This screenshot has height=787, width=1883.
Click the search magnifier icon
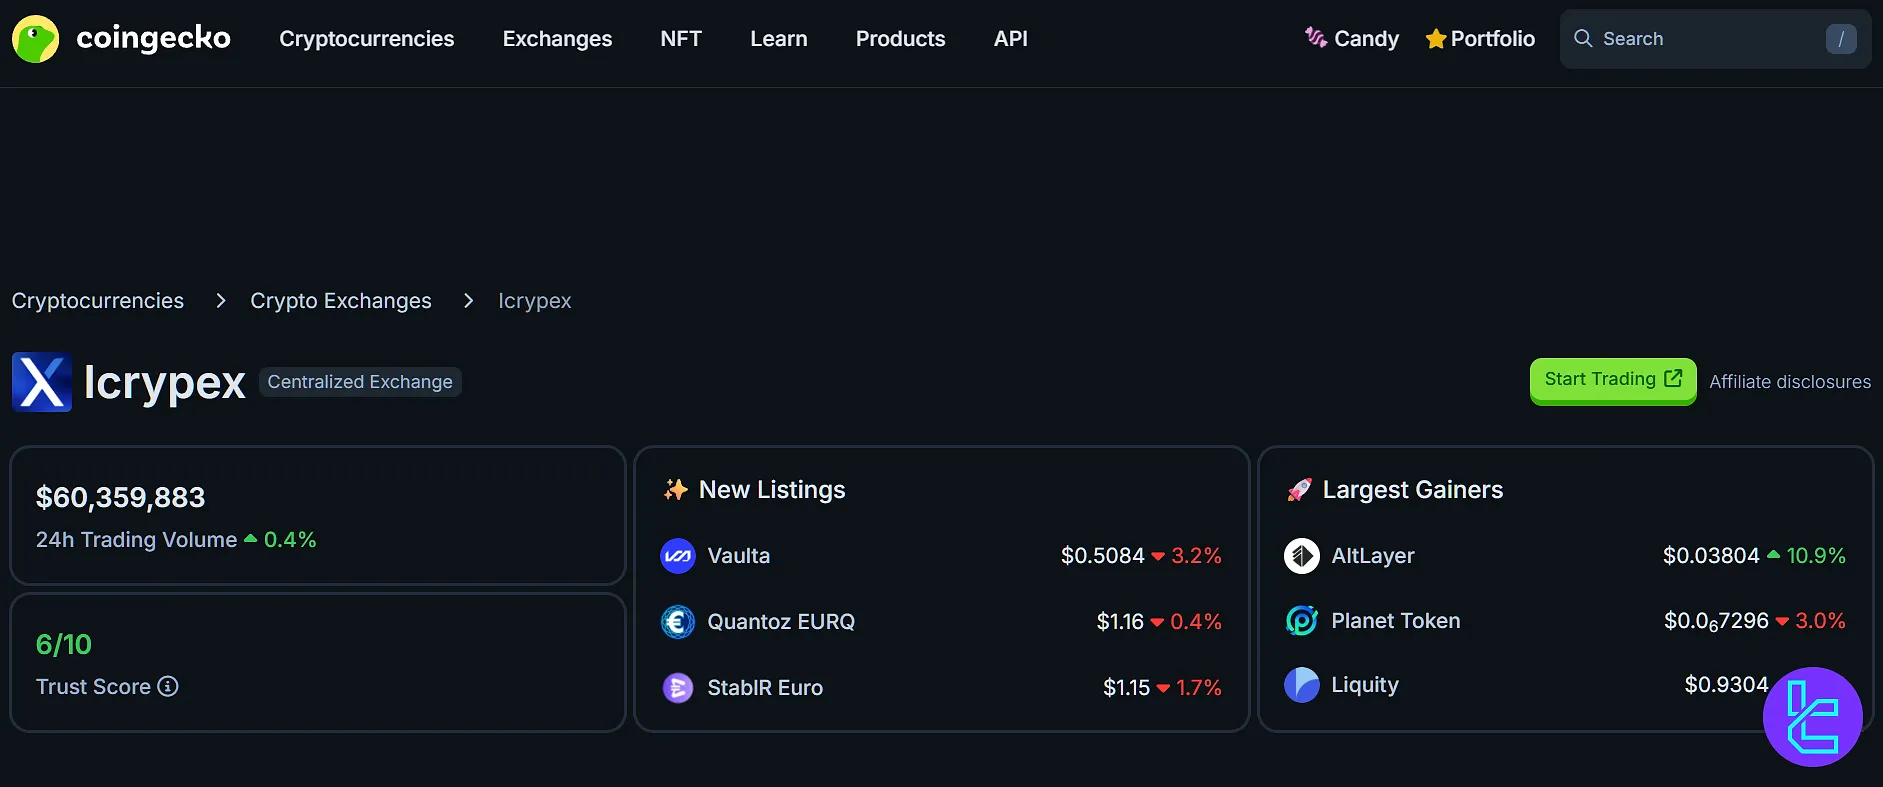[1583, 38]
